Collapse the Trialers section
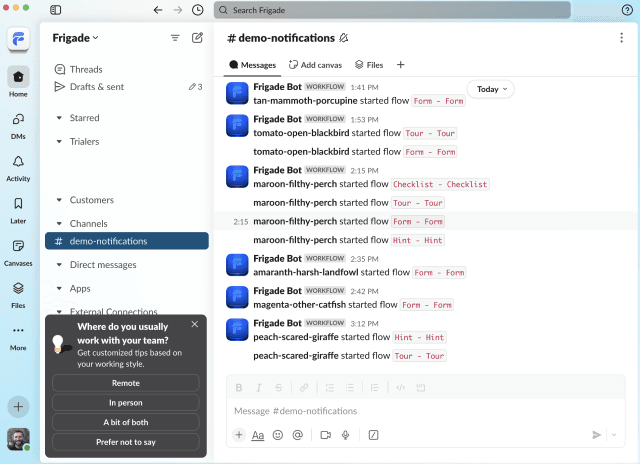Image resolution: width=640 pixels, height=464 pixels. (x=59, y=142)
